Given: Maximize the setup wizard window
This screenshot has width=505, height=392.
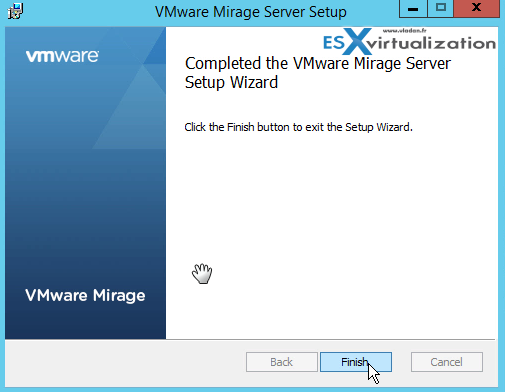Looking at the screenshot, I should click(441, 8).
